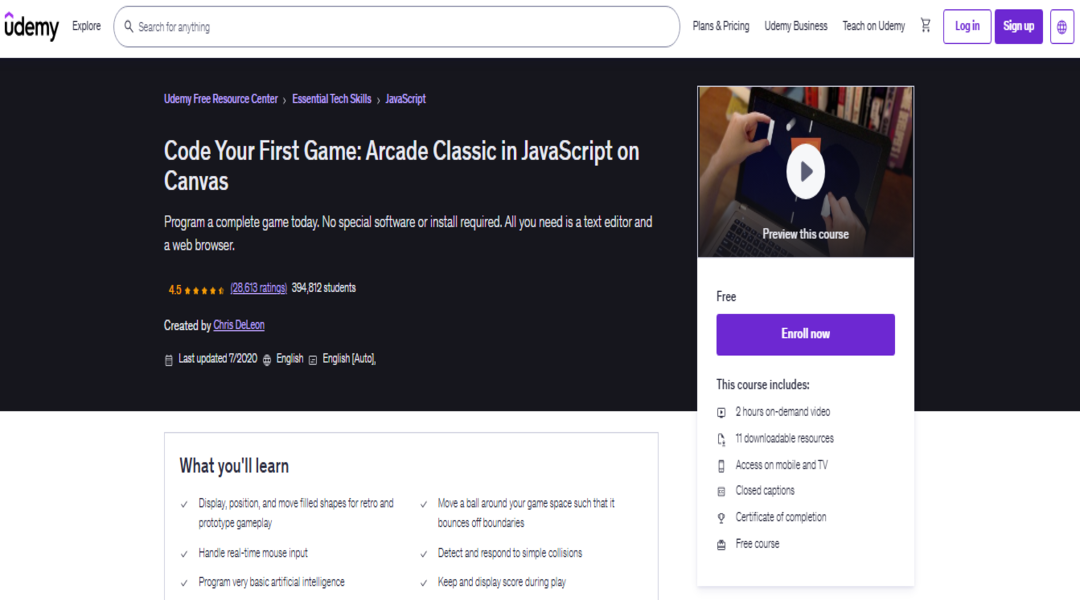Open the 28,613 ratings link
Screen dimensions: 1080x600
pos(258,288)
